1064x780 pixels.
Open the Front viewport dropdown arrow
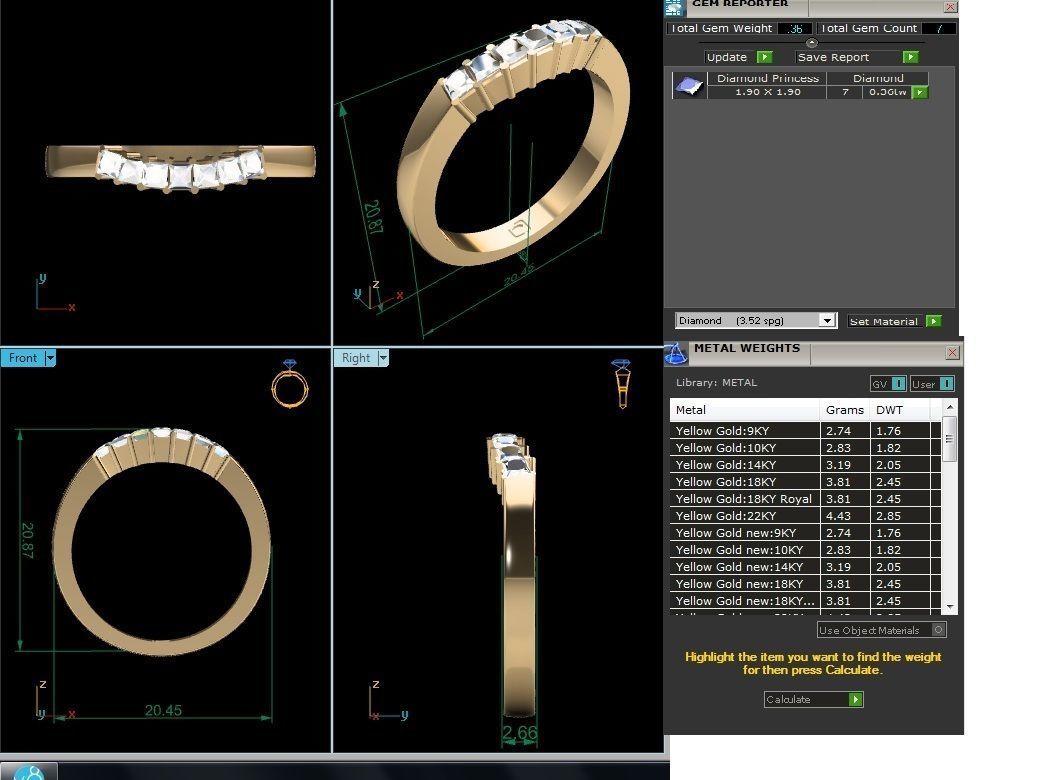[x=50, y=358]
